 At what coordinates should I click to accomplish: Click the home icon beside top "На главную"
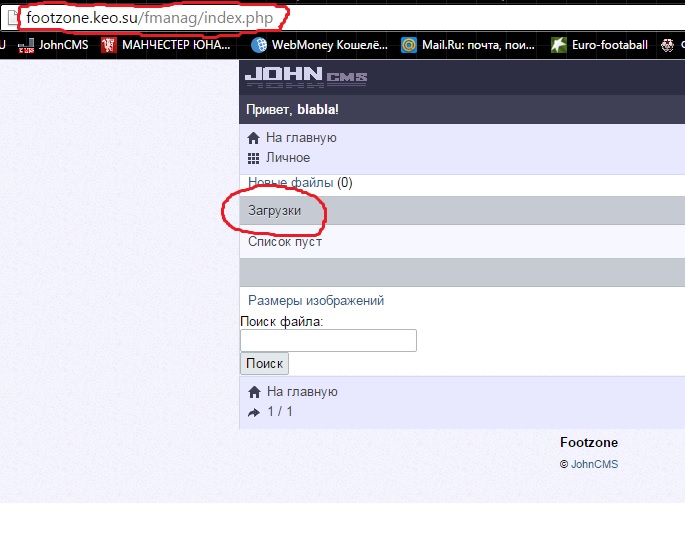click(254, 138)
